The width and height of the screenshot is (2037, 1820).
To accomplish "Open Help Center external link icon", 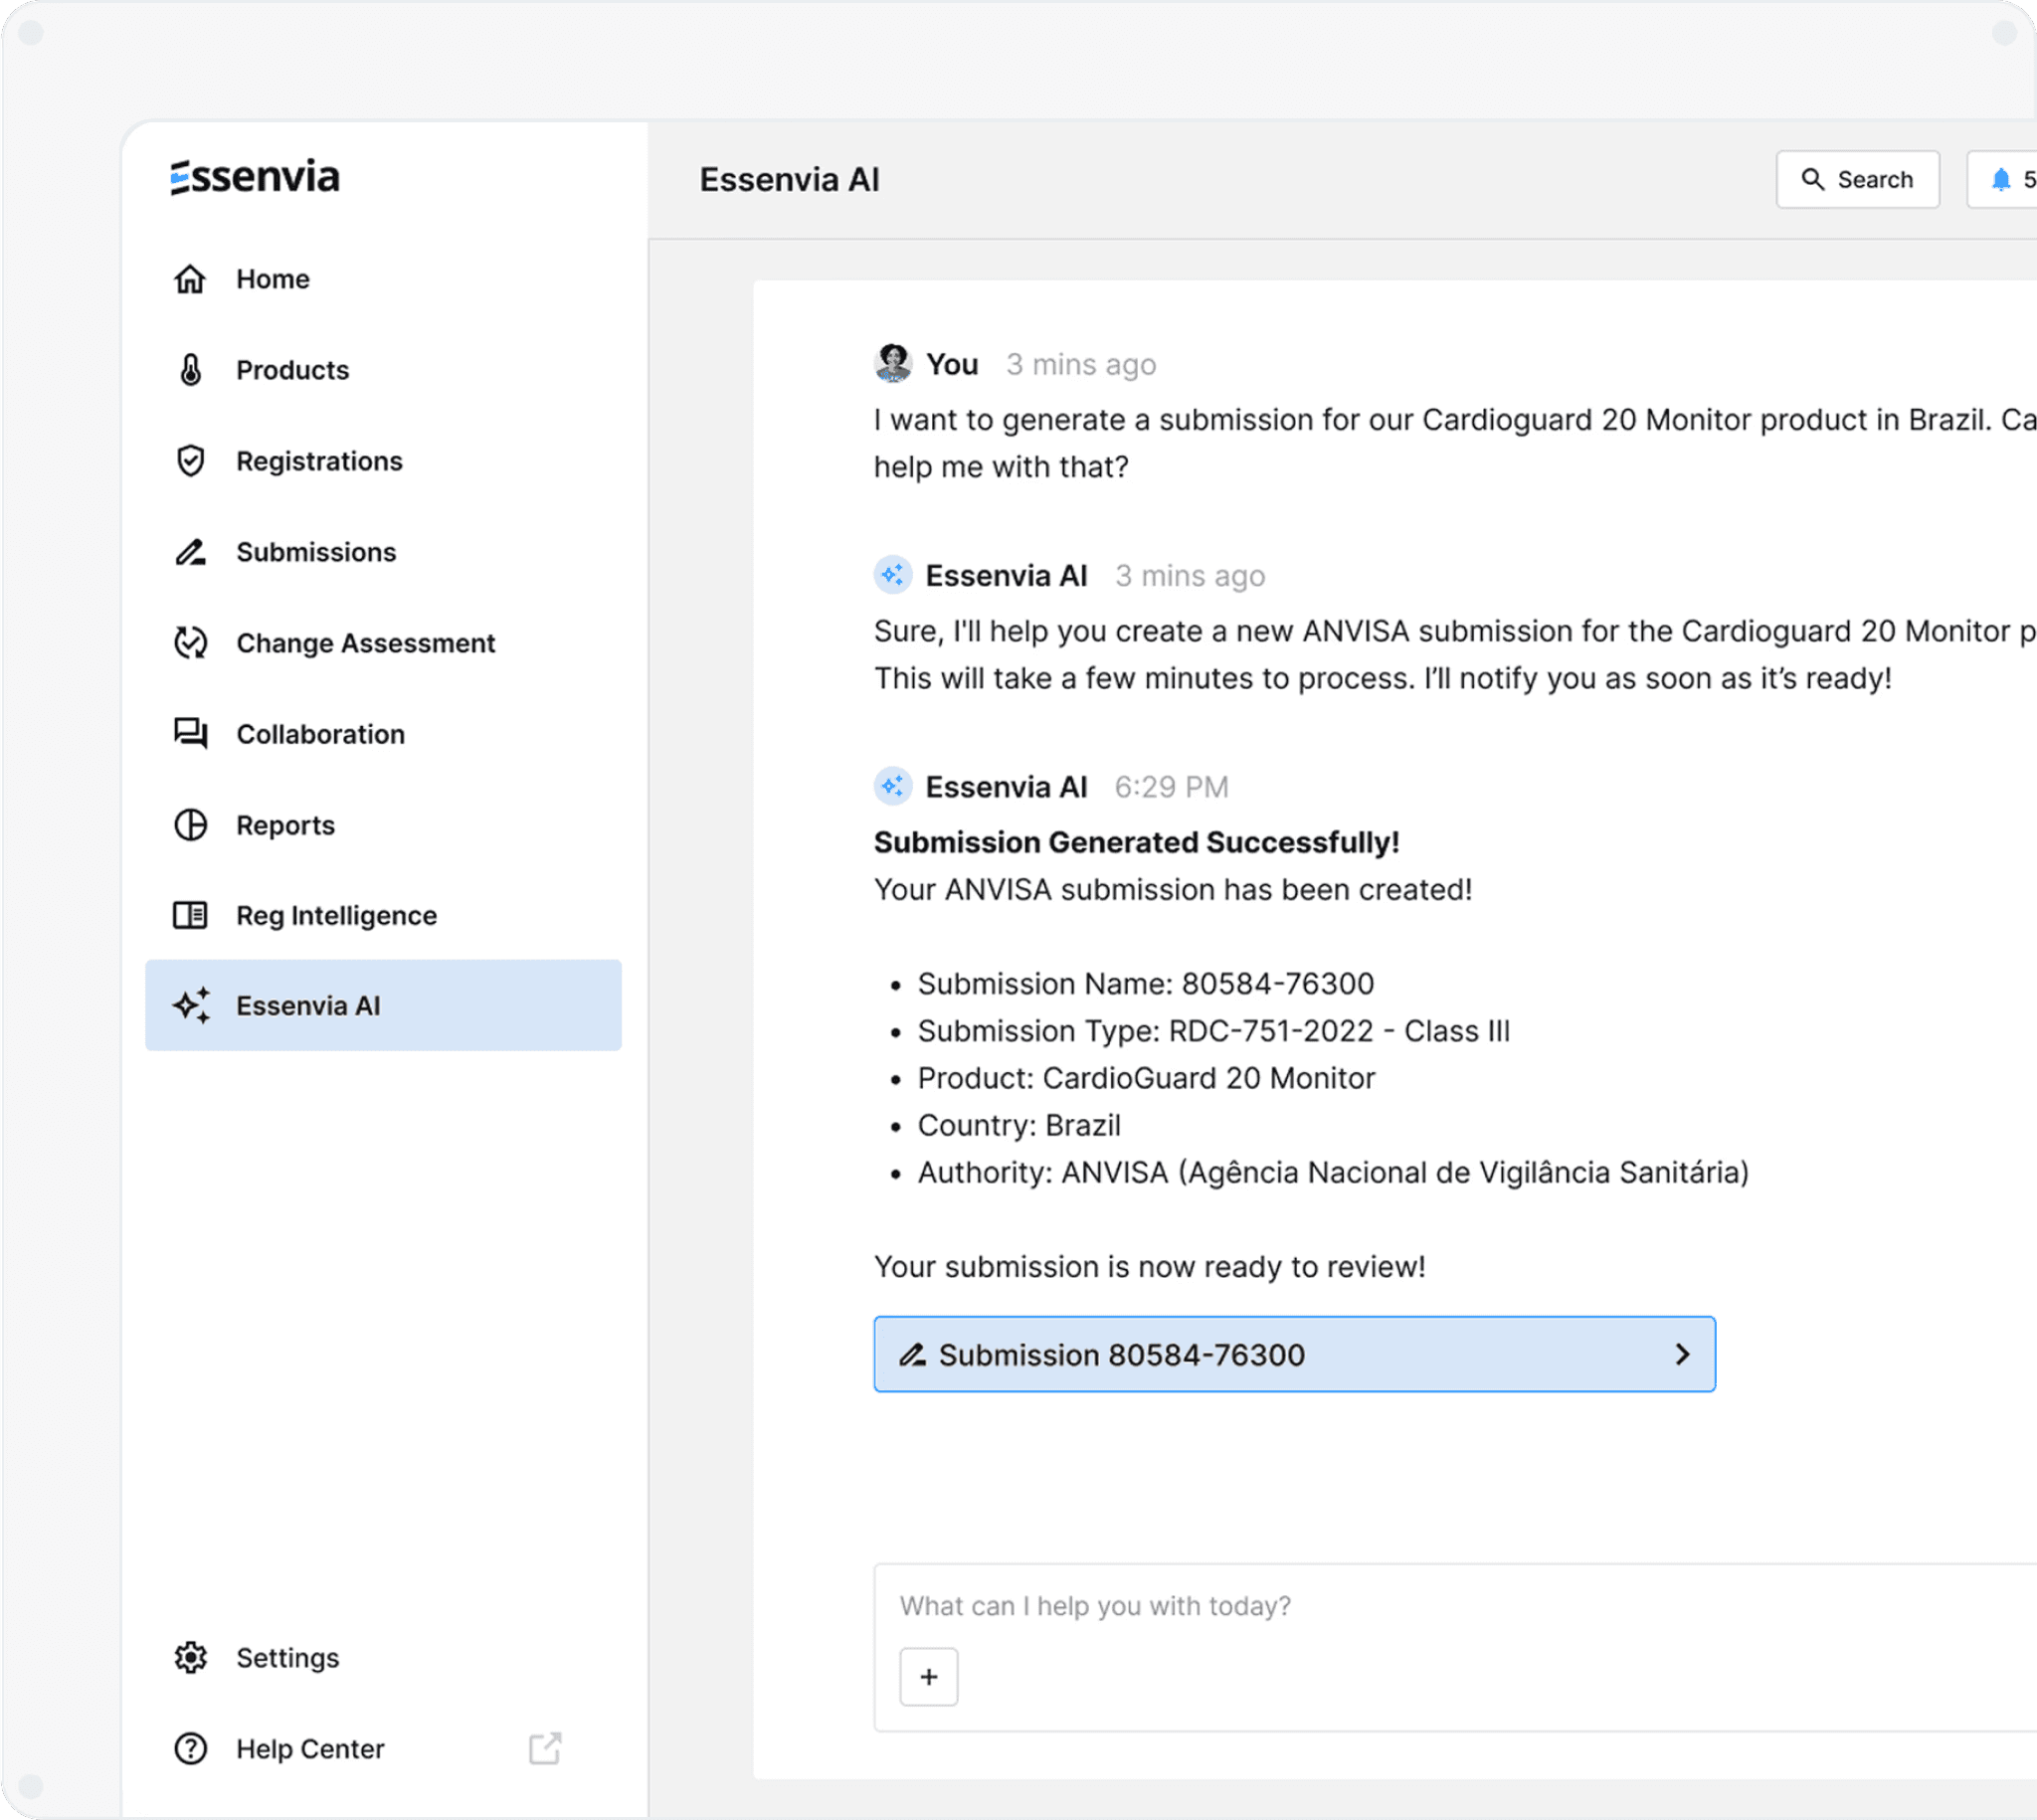I will (545, 1749).
